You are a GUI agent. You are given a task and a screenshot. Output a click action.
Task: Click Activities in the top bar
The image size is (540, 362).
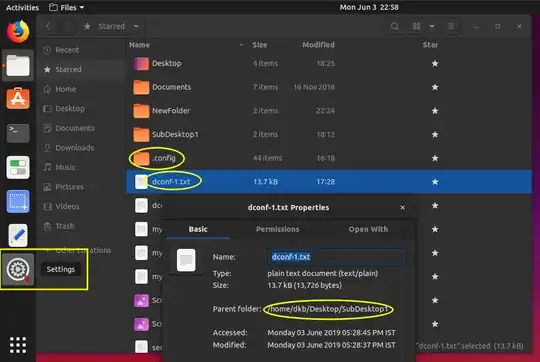pos(22,7)
